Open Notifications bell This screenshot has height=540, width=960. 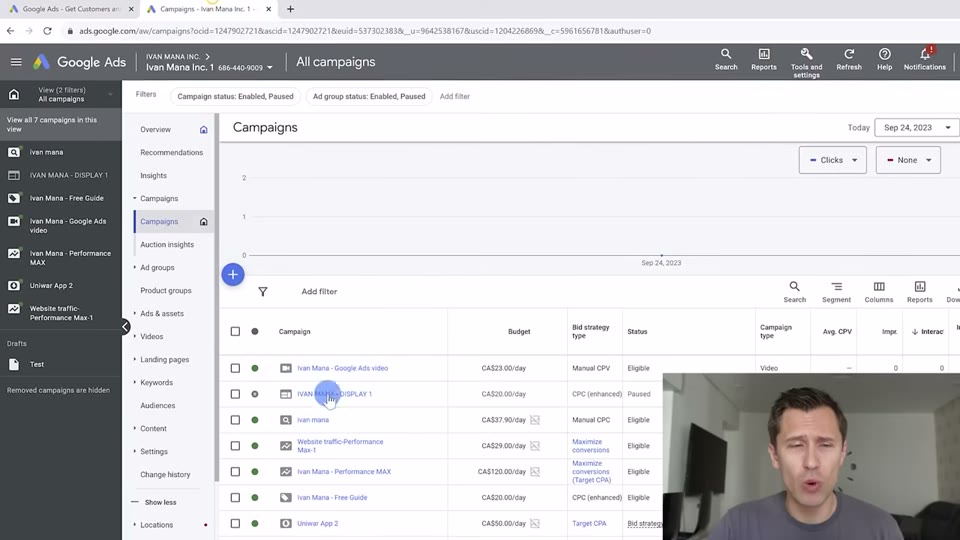924,60
